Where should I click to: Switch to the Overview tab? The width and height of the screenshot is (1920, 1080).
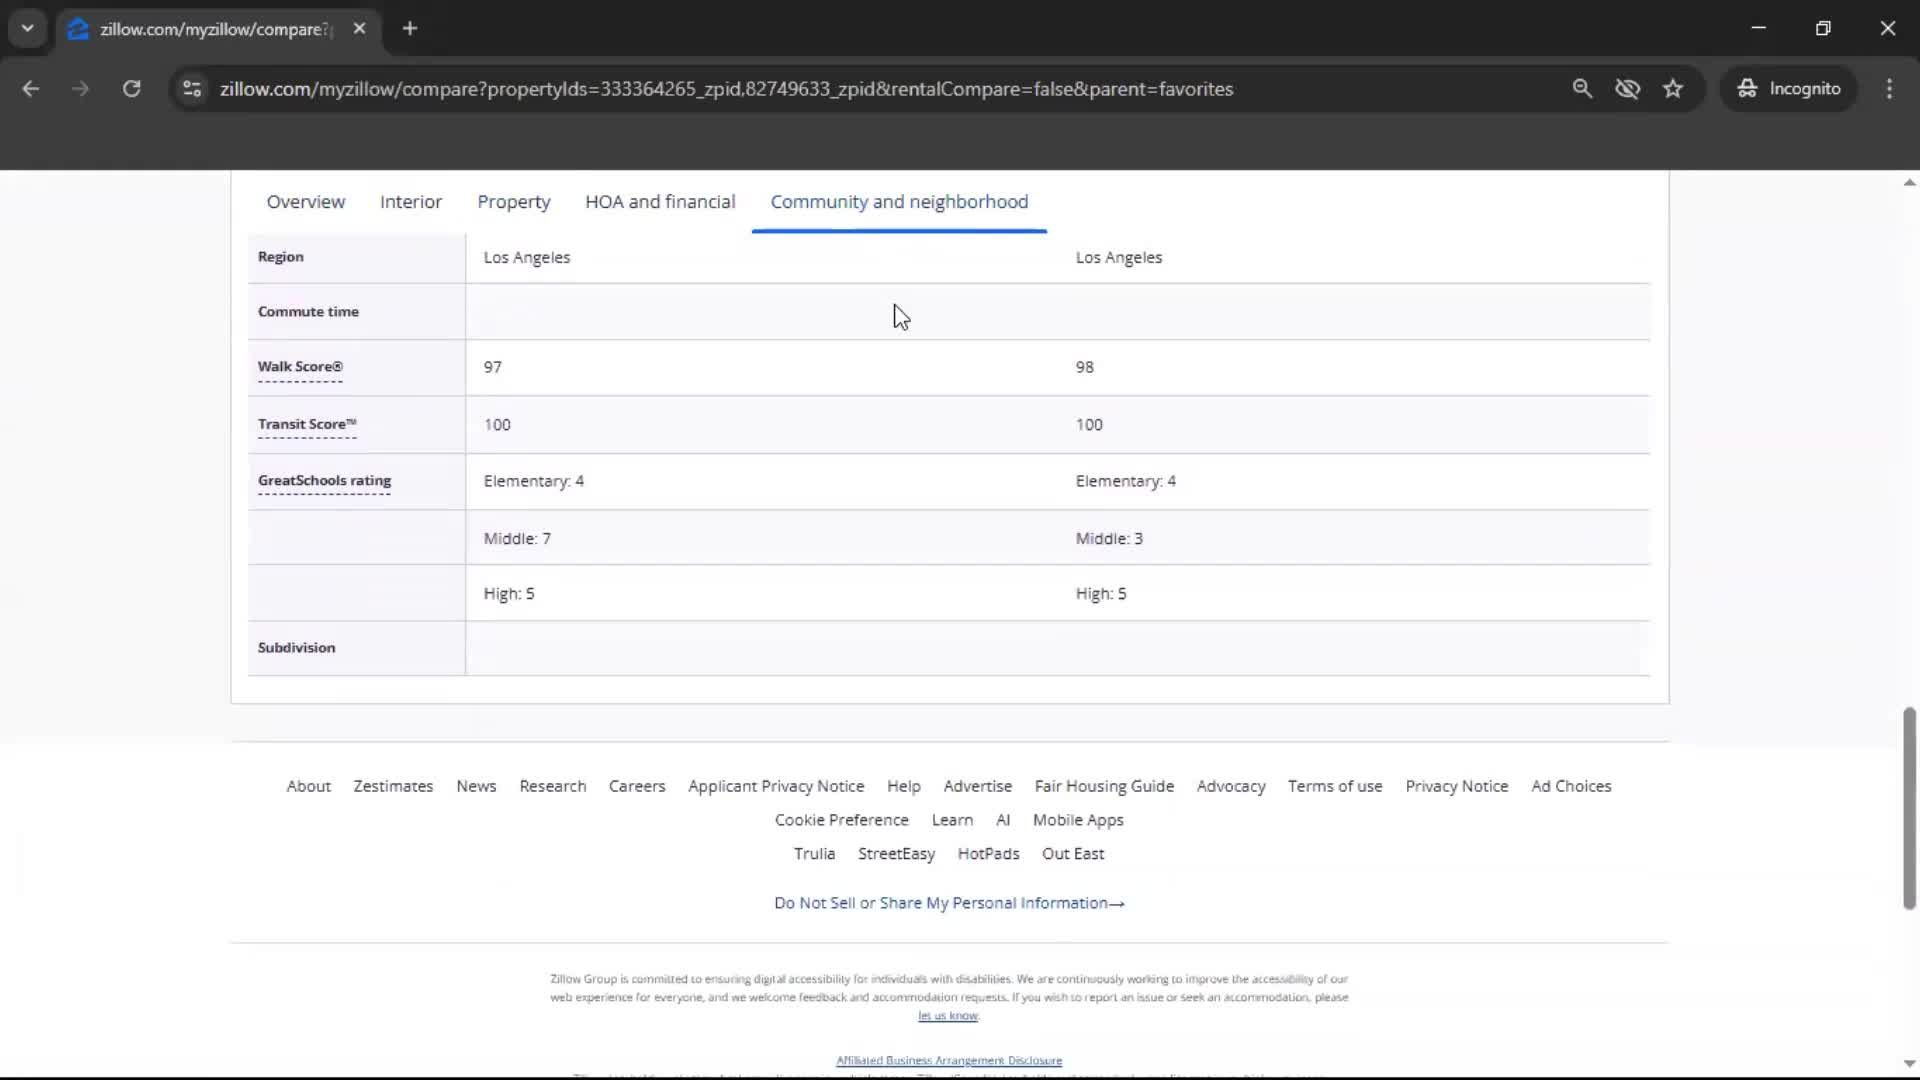(x=305, y=201)
